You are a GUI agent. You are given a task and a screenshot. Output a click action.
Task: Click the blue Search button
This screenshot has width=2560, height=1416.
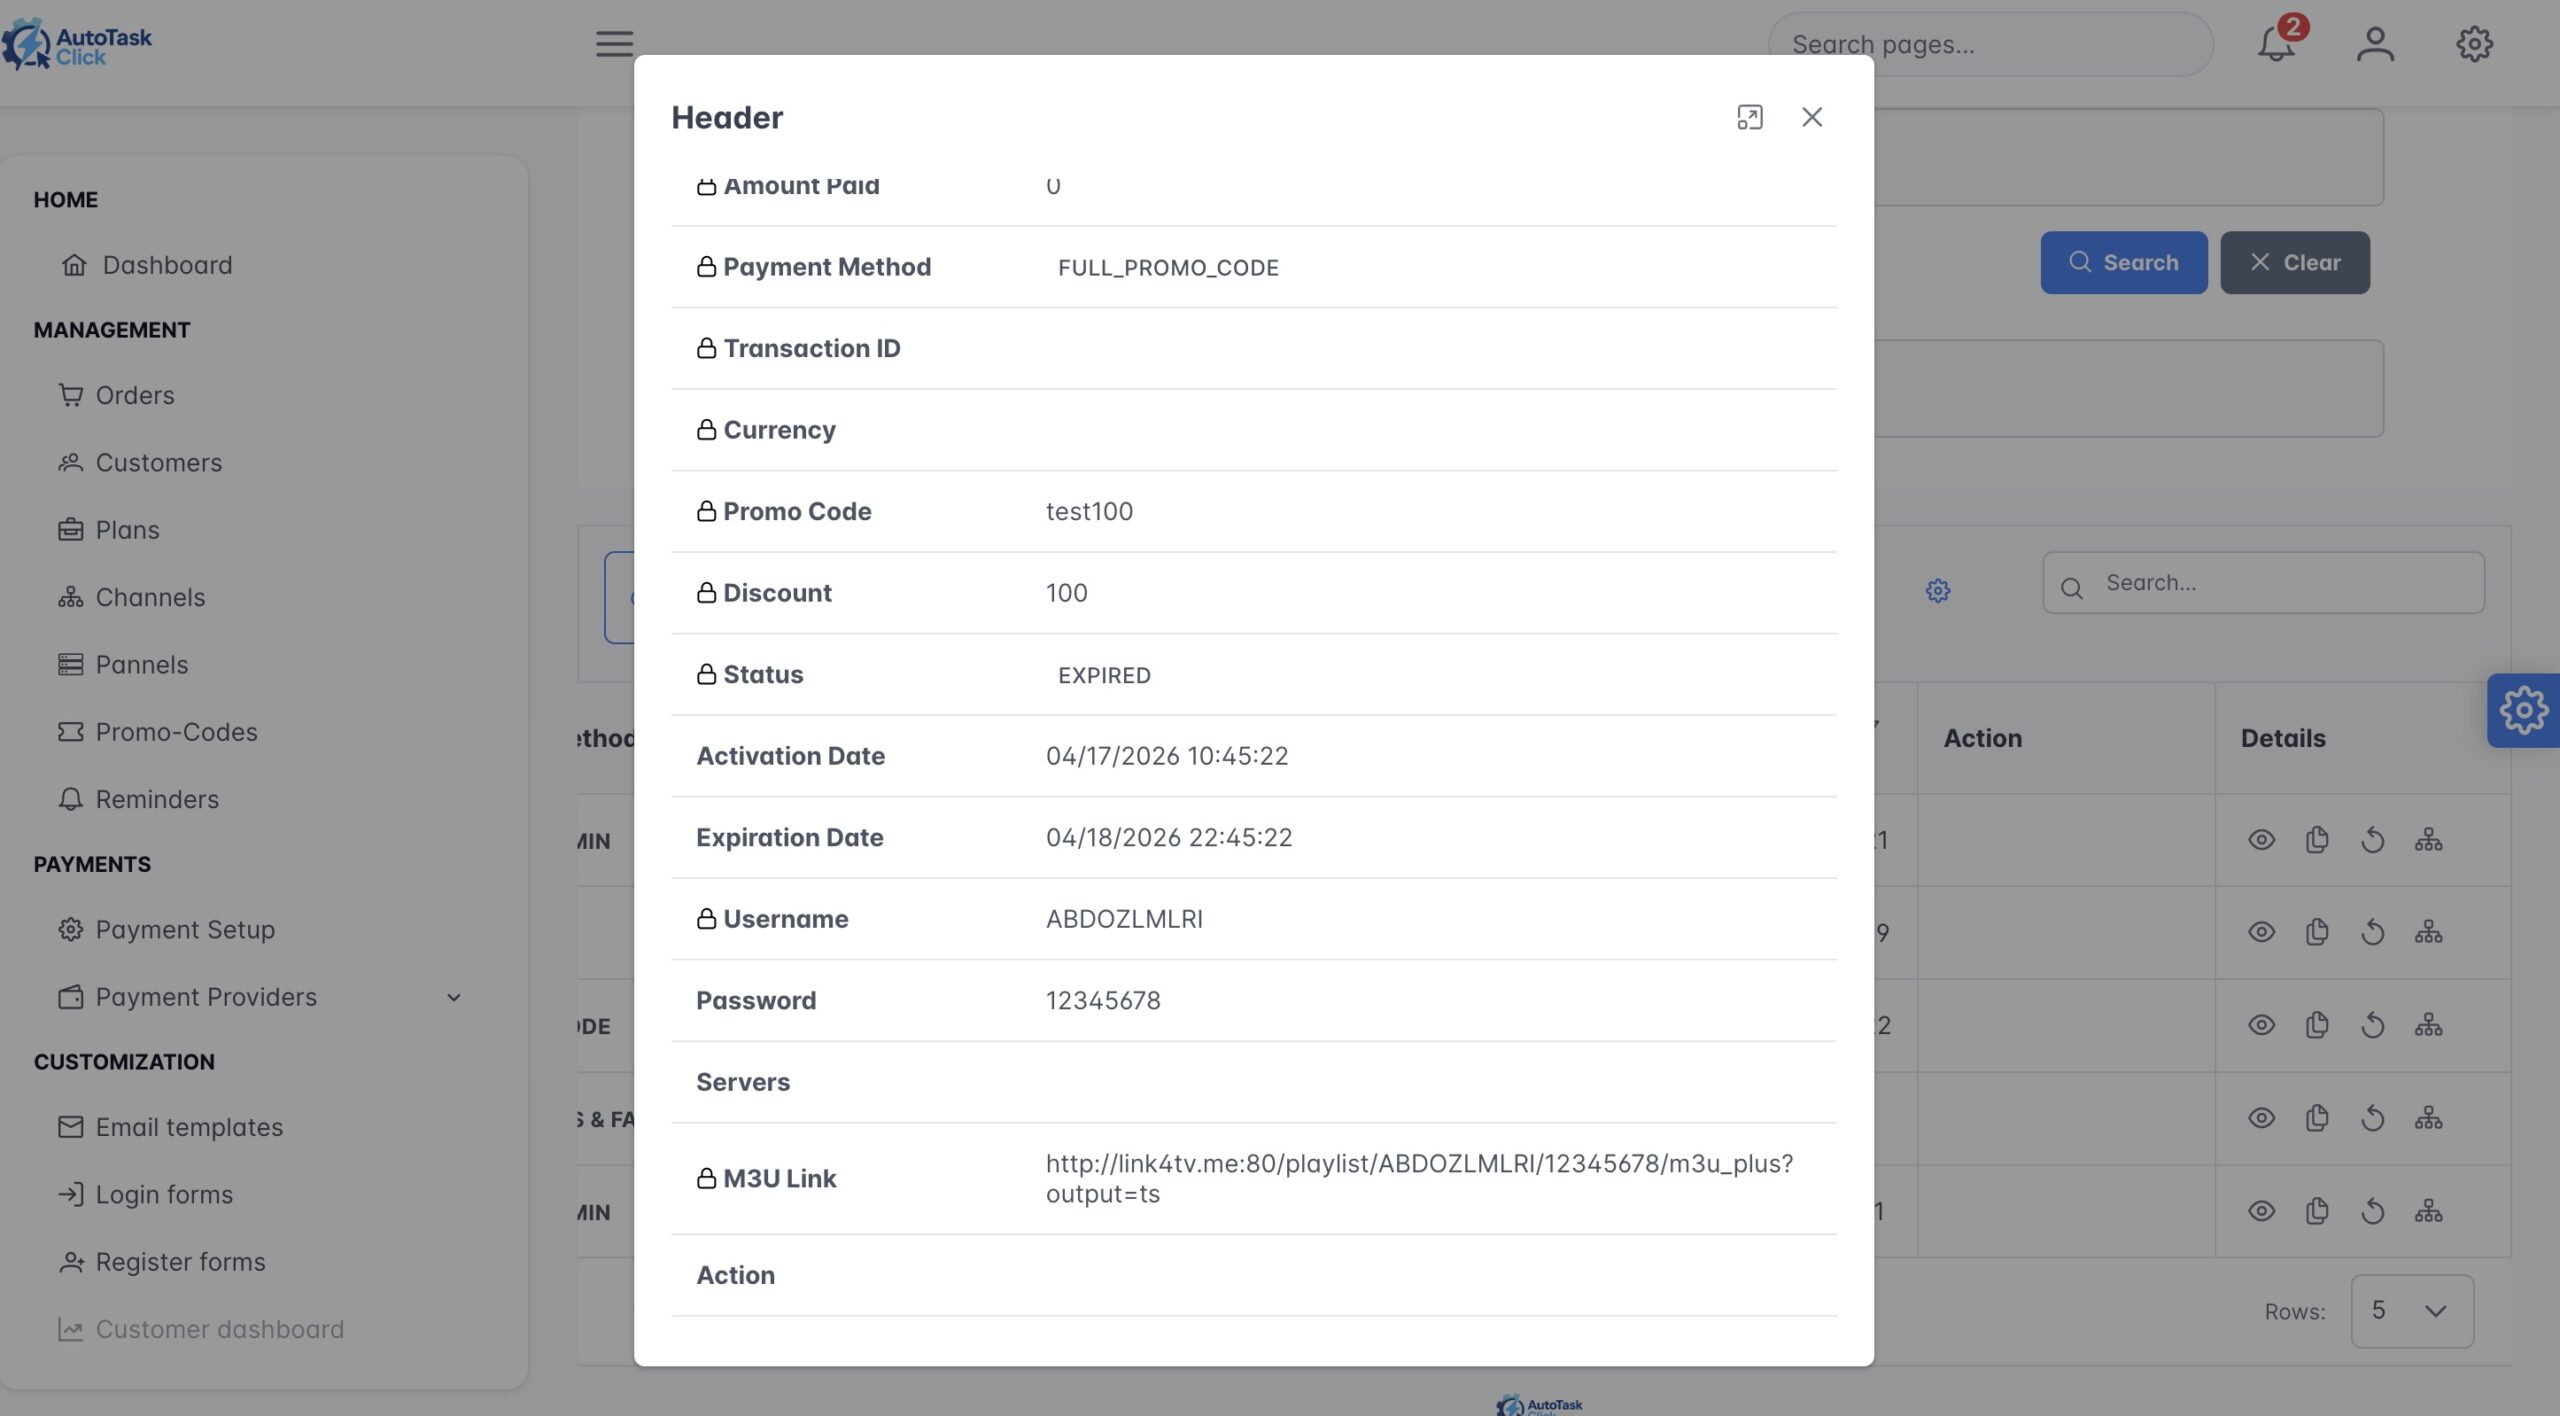2124,263
